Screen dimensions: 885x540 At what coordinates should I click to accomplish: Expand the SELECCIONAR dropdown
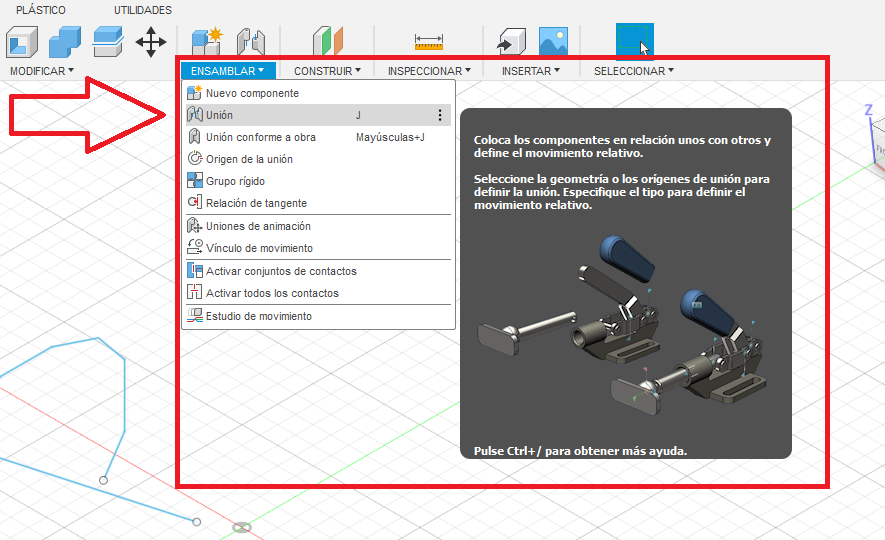(x=634, y=71)
